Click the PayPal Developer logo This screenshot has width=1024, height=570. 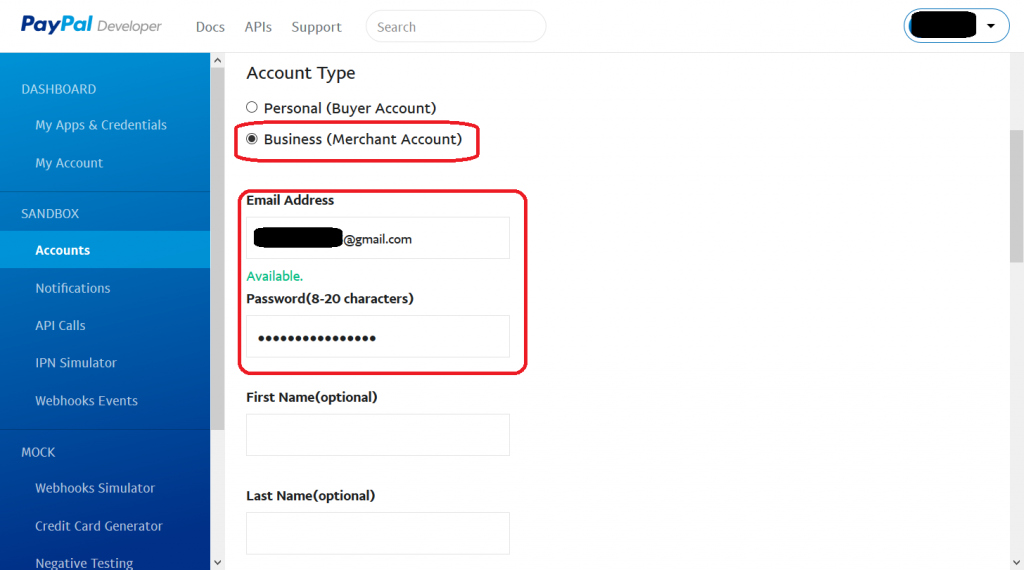[x=91, y=26]
